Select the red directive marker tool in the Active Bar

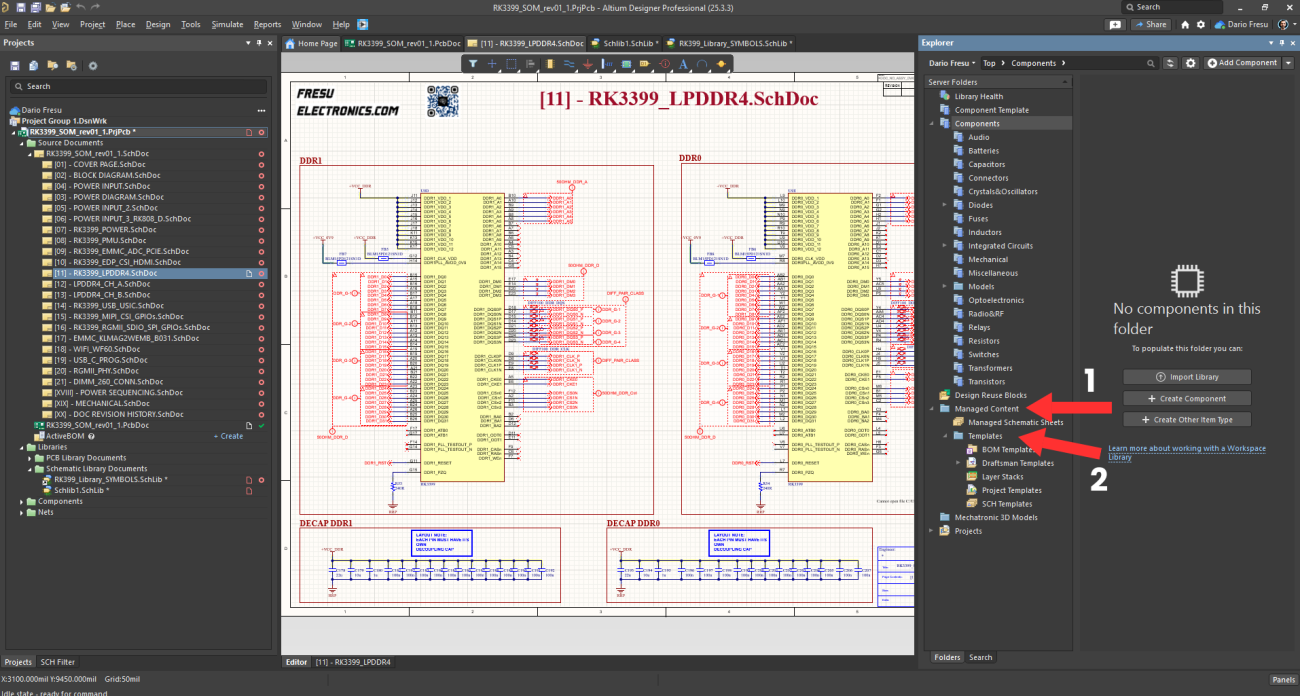pos(665,63)
